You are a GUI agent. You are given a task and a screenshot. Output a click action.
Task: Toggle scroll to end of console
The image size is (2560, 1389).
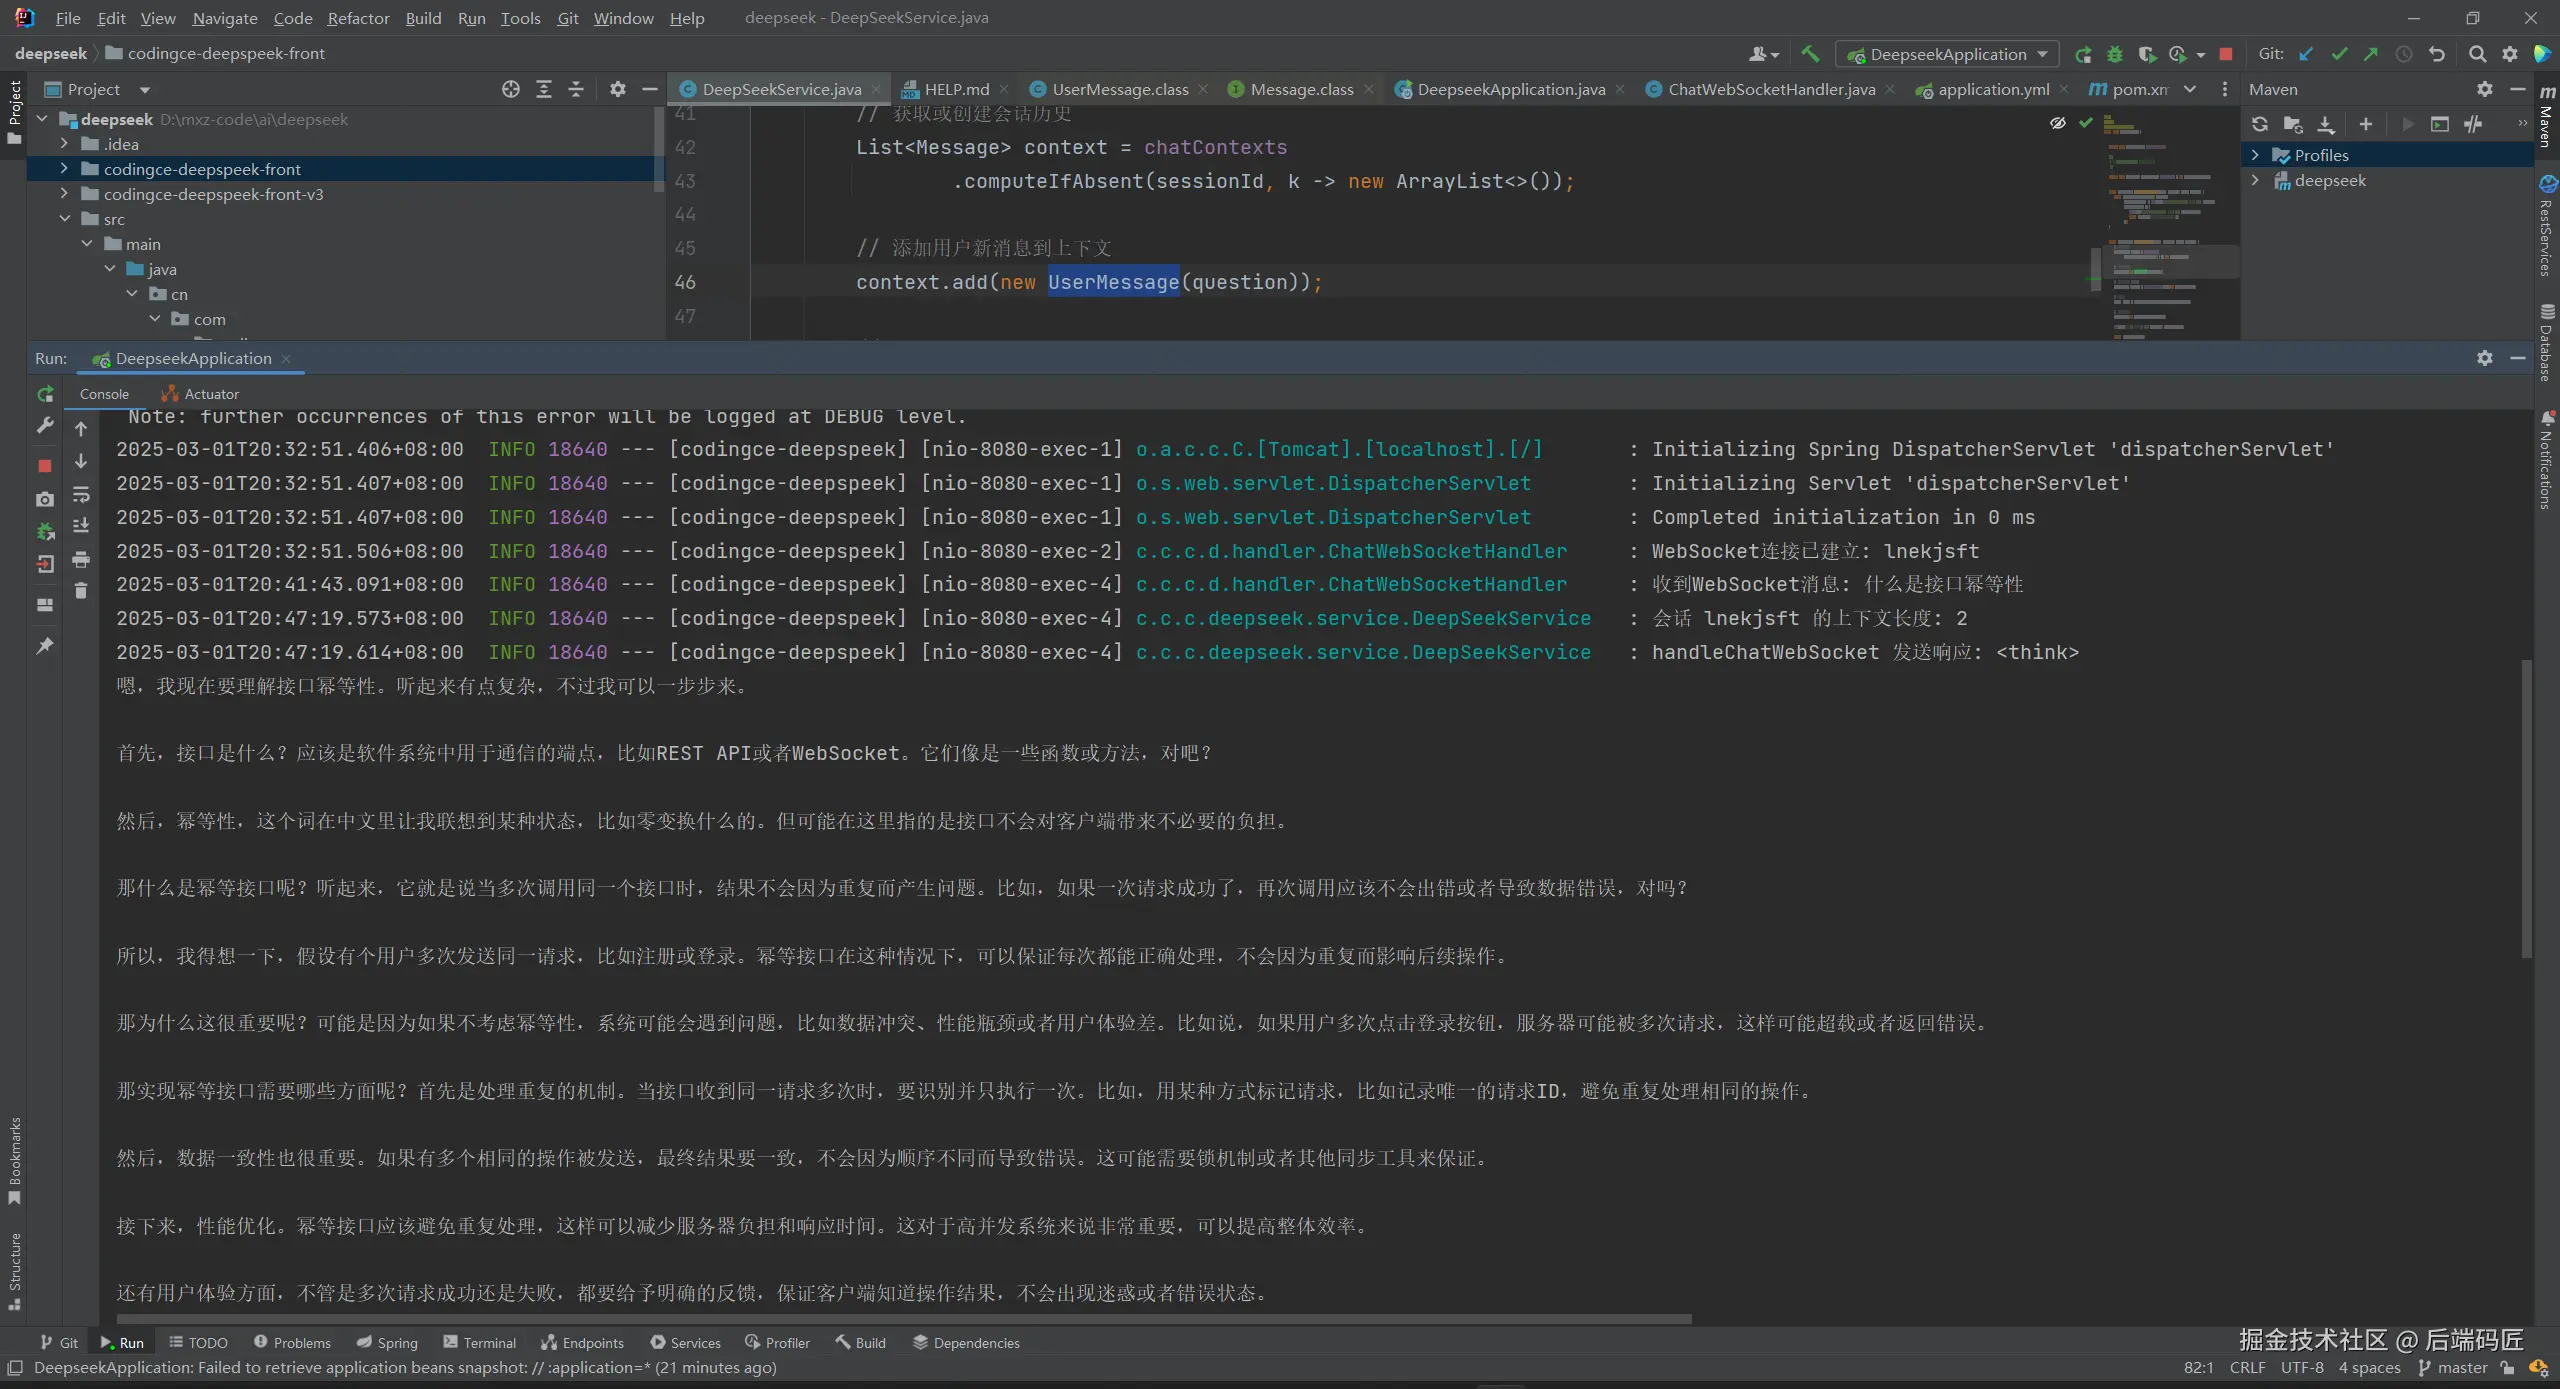click(x=81, y=526)
